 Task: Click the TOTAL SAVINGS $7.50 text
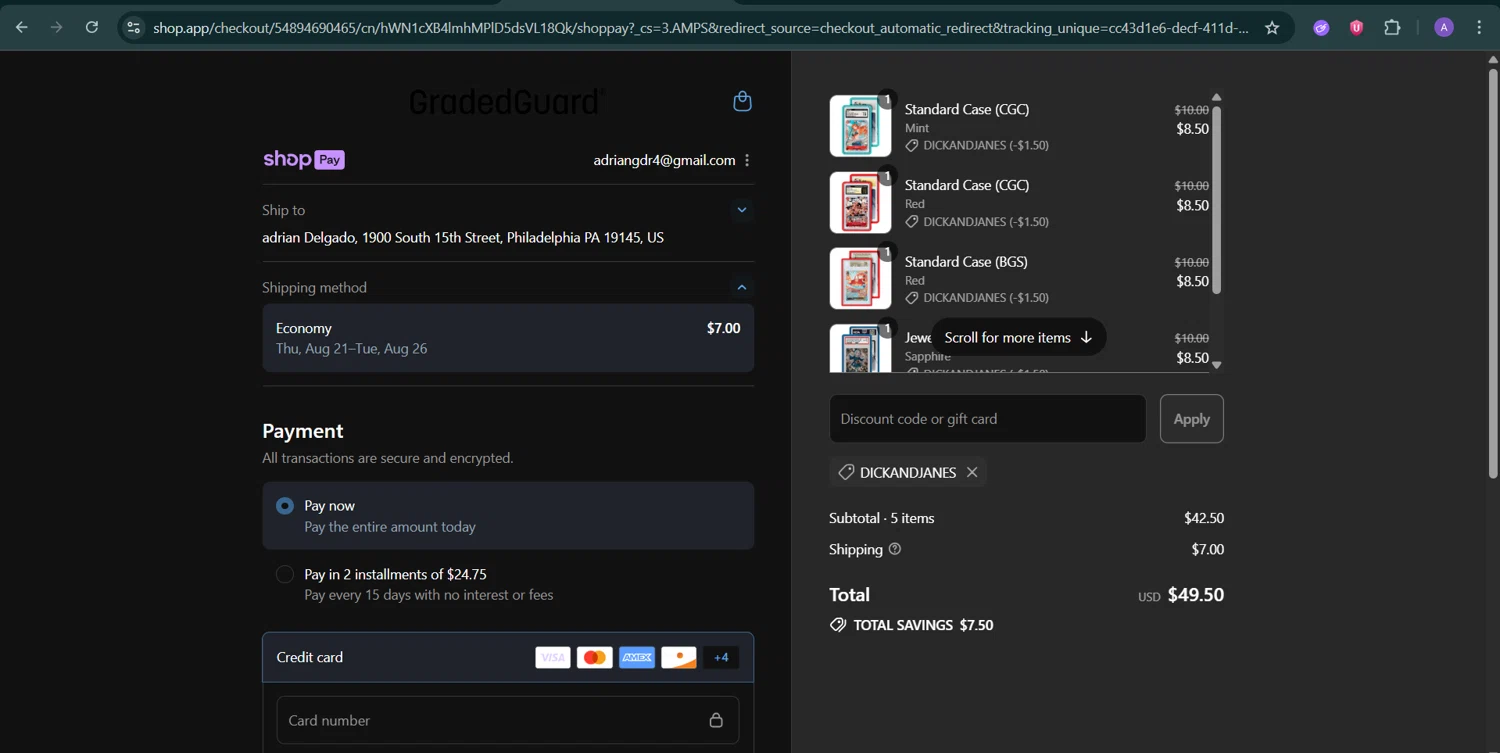(923, 625)
